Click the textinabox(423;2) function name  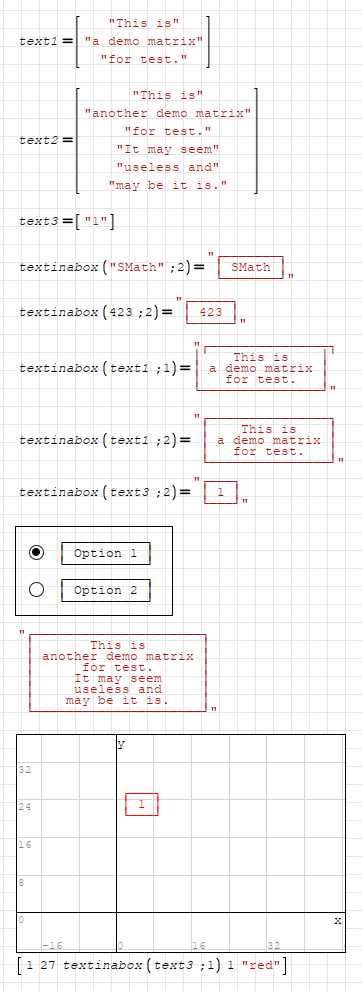coord(58,312)
